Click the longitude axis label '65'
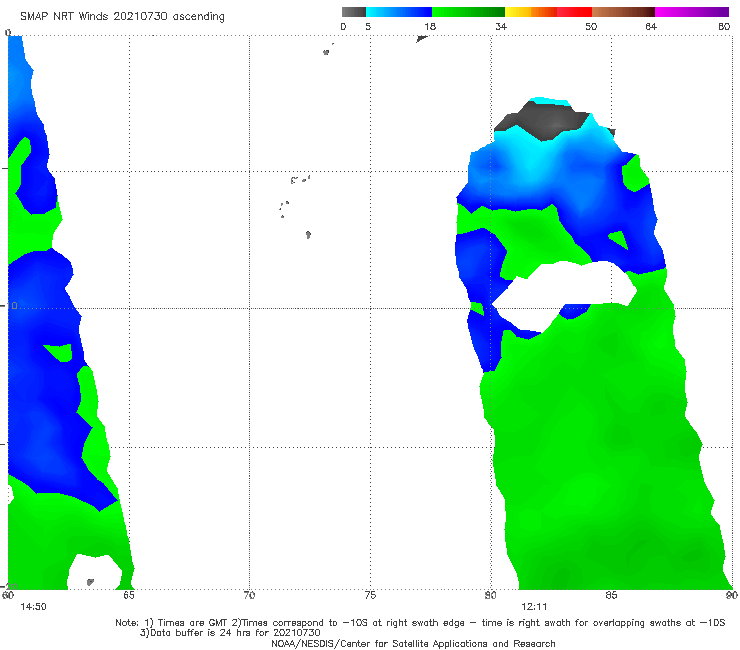The height and width of the screenshot is (650, 740). 129,595
